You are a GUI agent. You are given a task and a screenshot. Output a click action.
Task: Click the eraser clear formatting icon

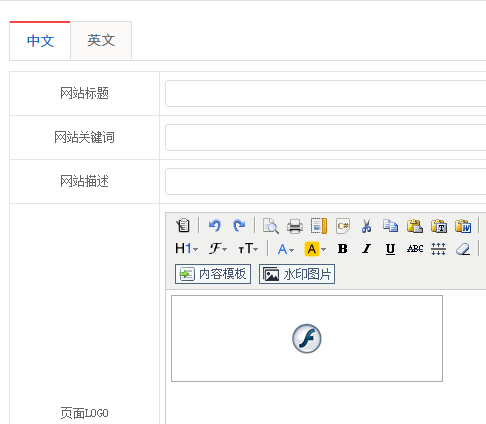(463, 249)
